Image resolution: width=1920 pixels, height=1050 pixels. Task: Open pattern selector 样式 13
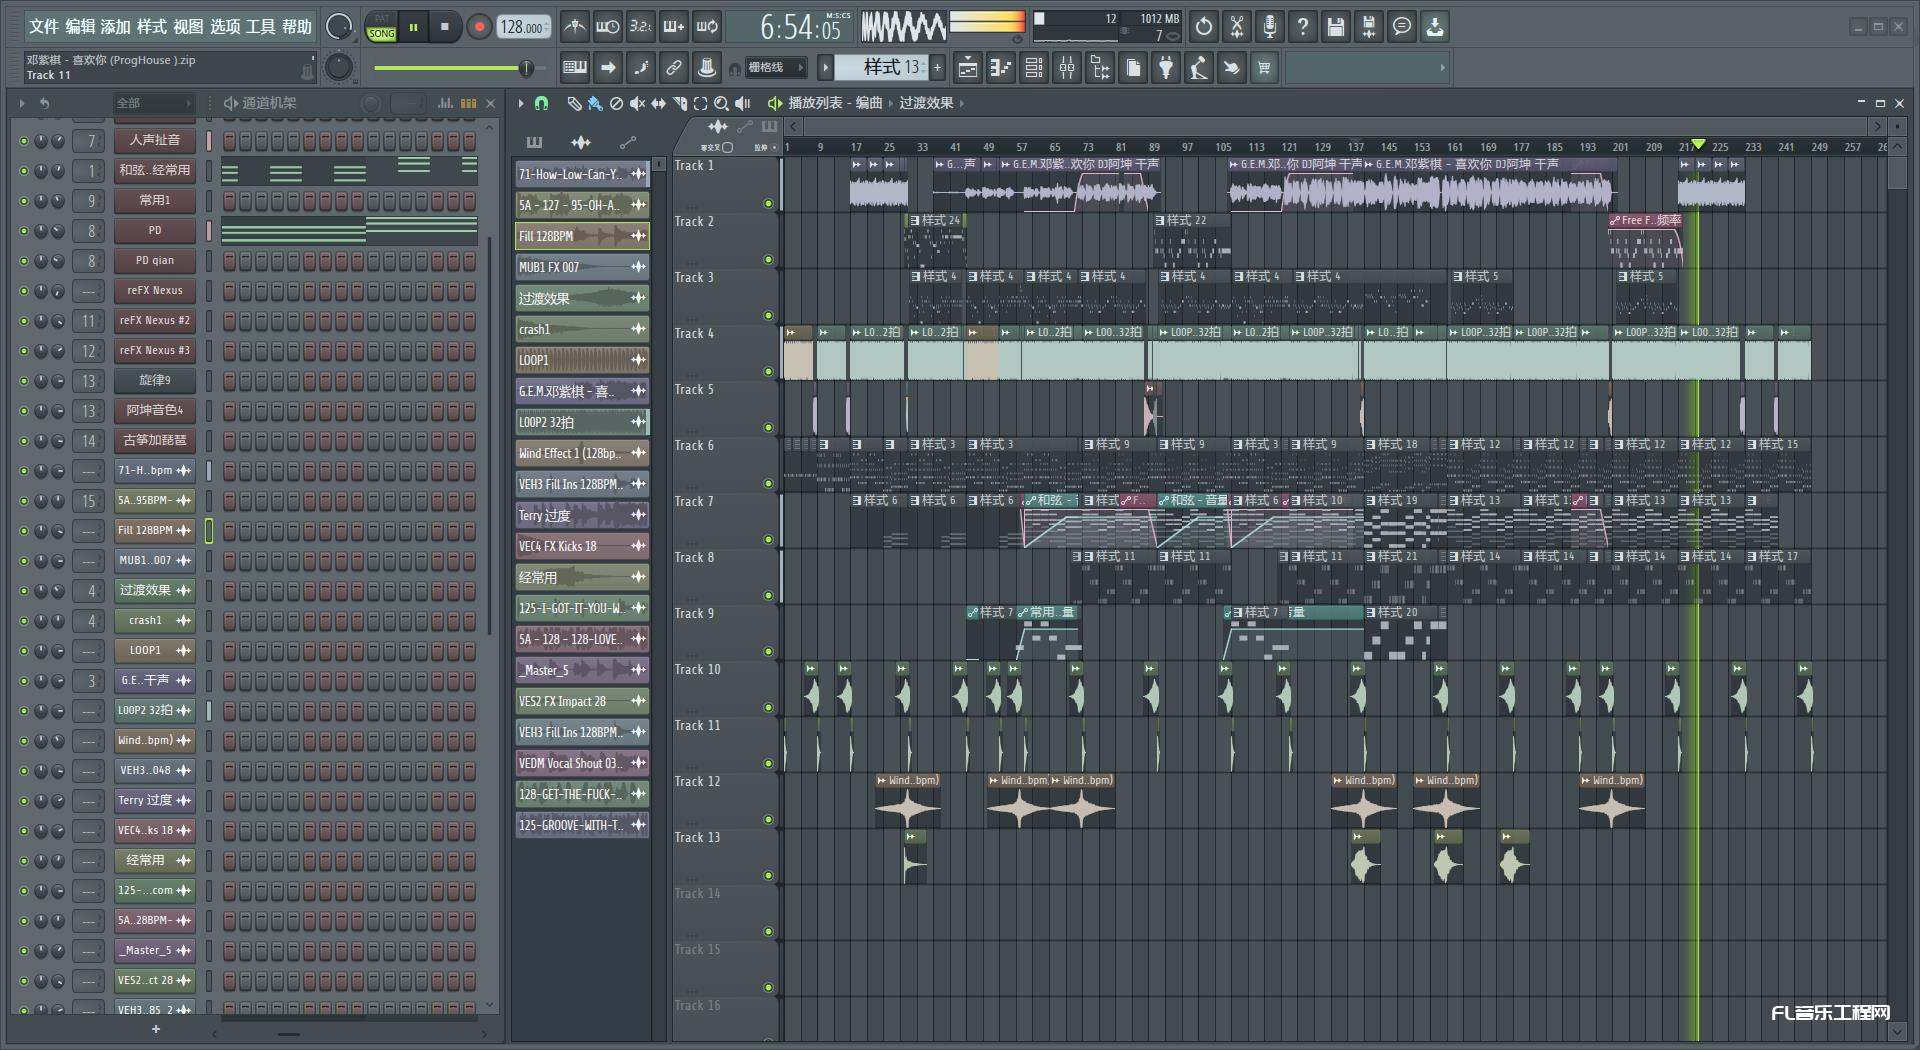882,68
